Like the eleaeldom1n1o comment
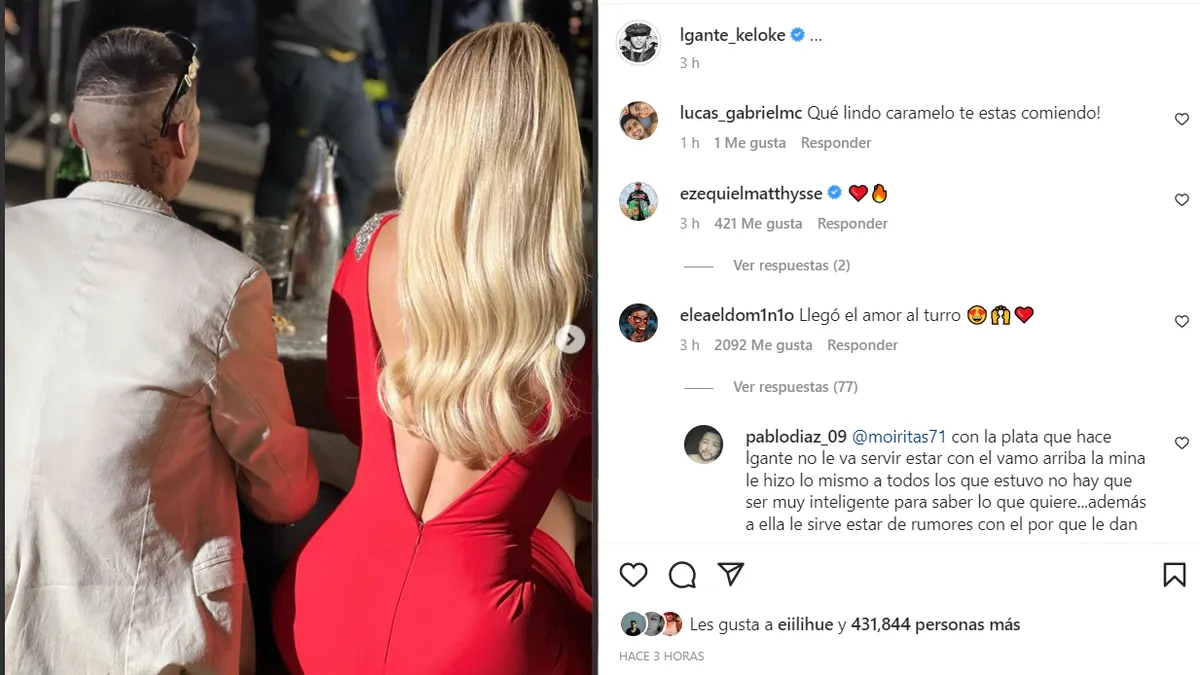Image resolution: width=1200 pixels, height=675 pixels. point(1181,322)
